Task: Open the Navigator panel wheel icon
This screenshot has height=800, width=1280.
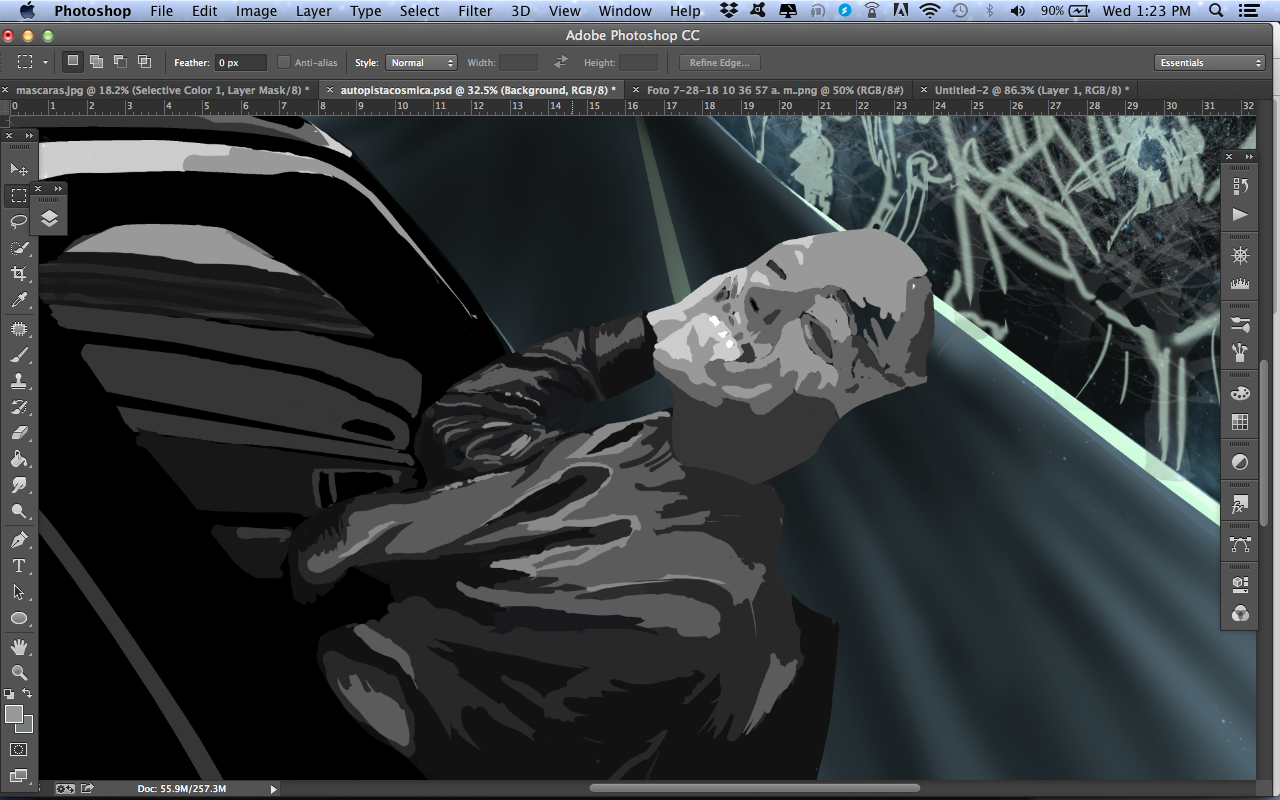Action: [x=1240, y=256]
